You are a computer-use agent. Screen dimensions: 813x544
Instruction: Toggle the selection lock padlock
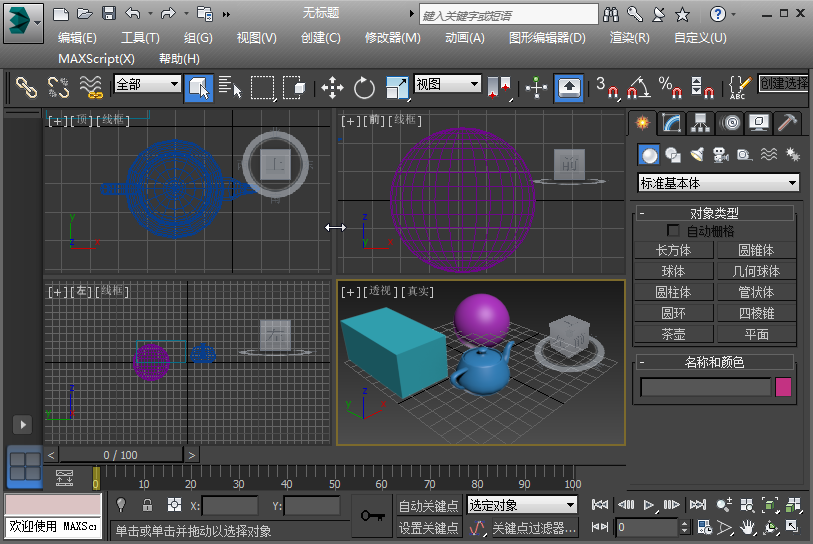(147, 505)
